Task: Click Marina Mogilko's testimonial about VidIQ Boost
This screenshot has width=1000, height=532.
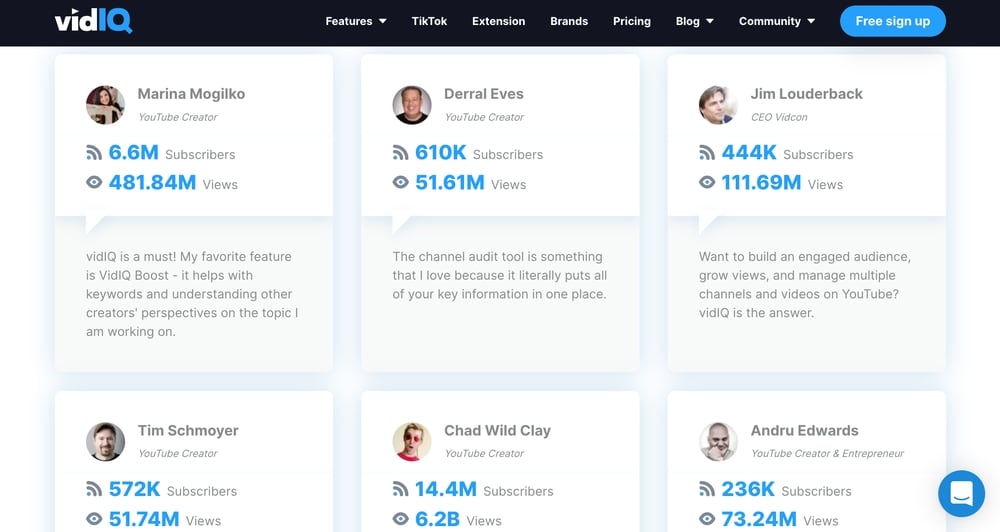Action: pyautogui.click(x=192, y=294)
